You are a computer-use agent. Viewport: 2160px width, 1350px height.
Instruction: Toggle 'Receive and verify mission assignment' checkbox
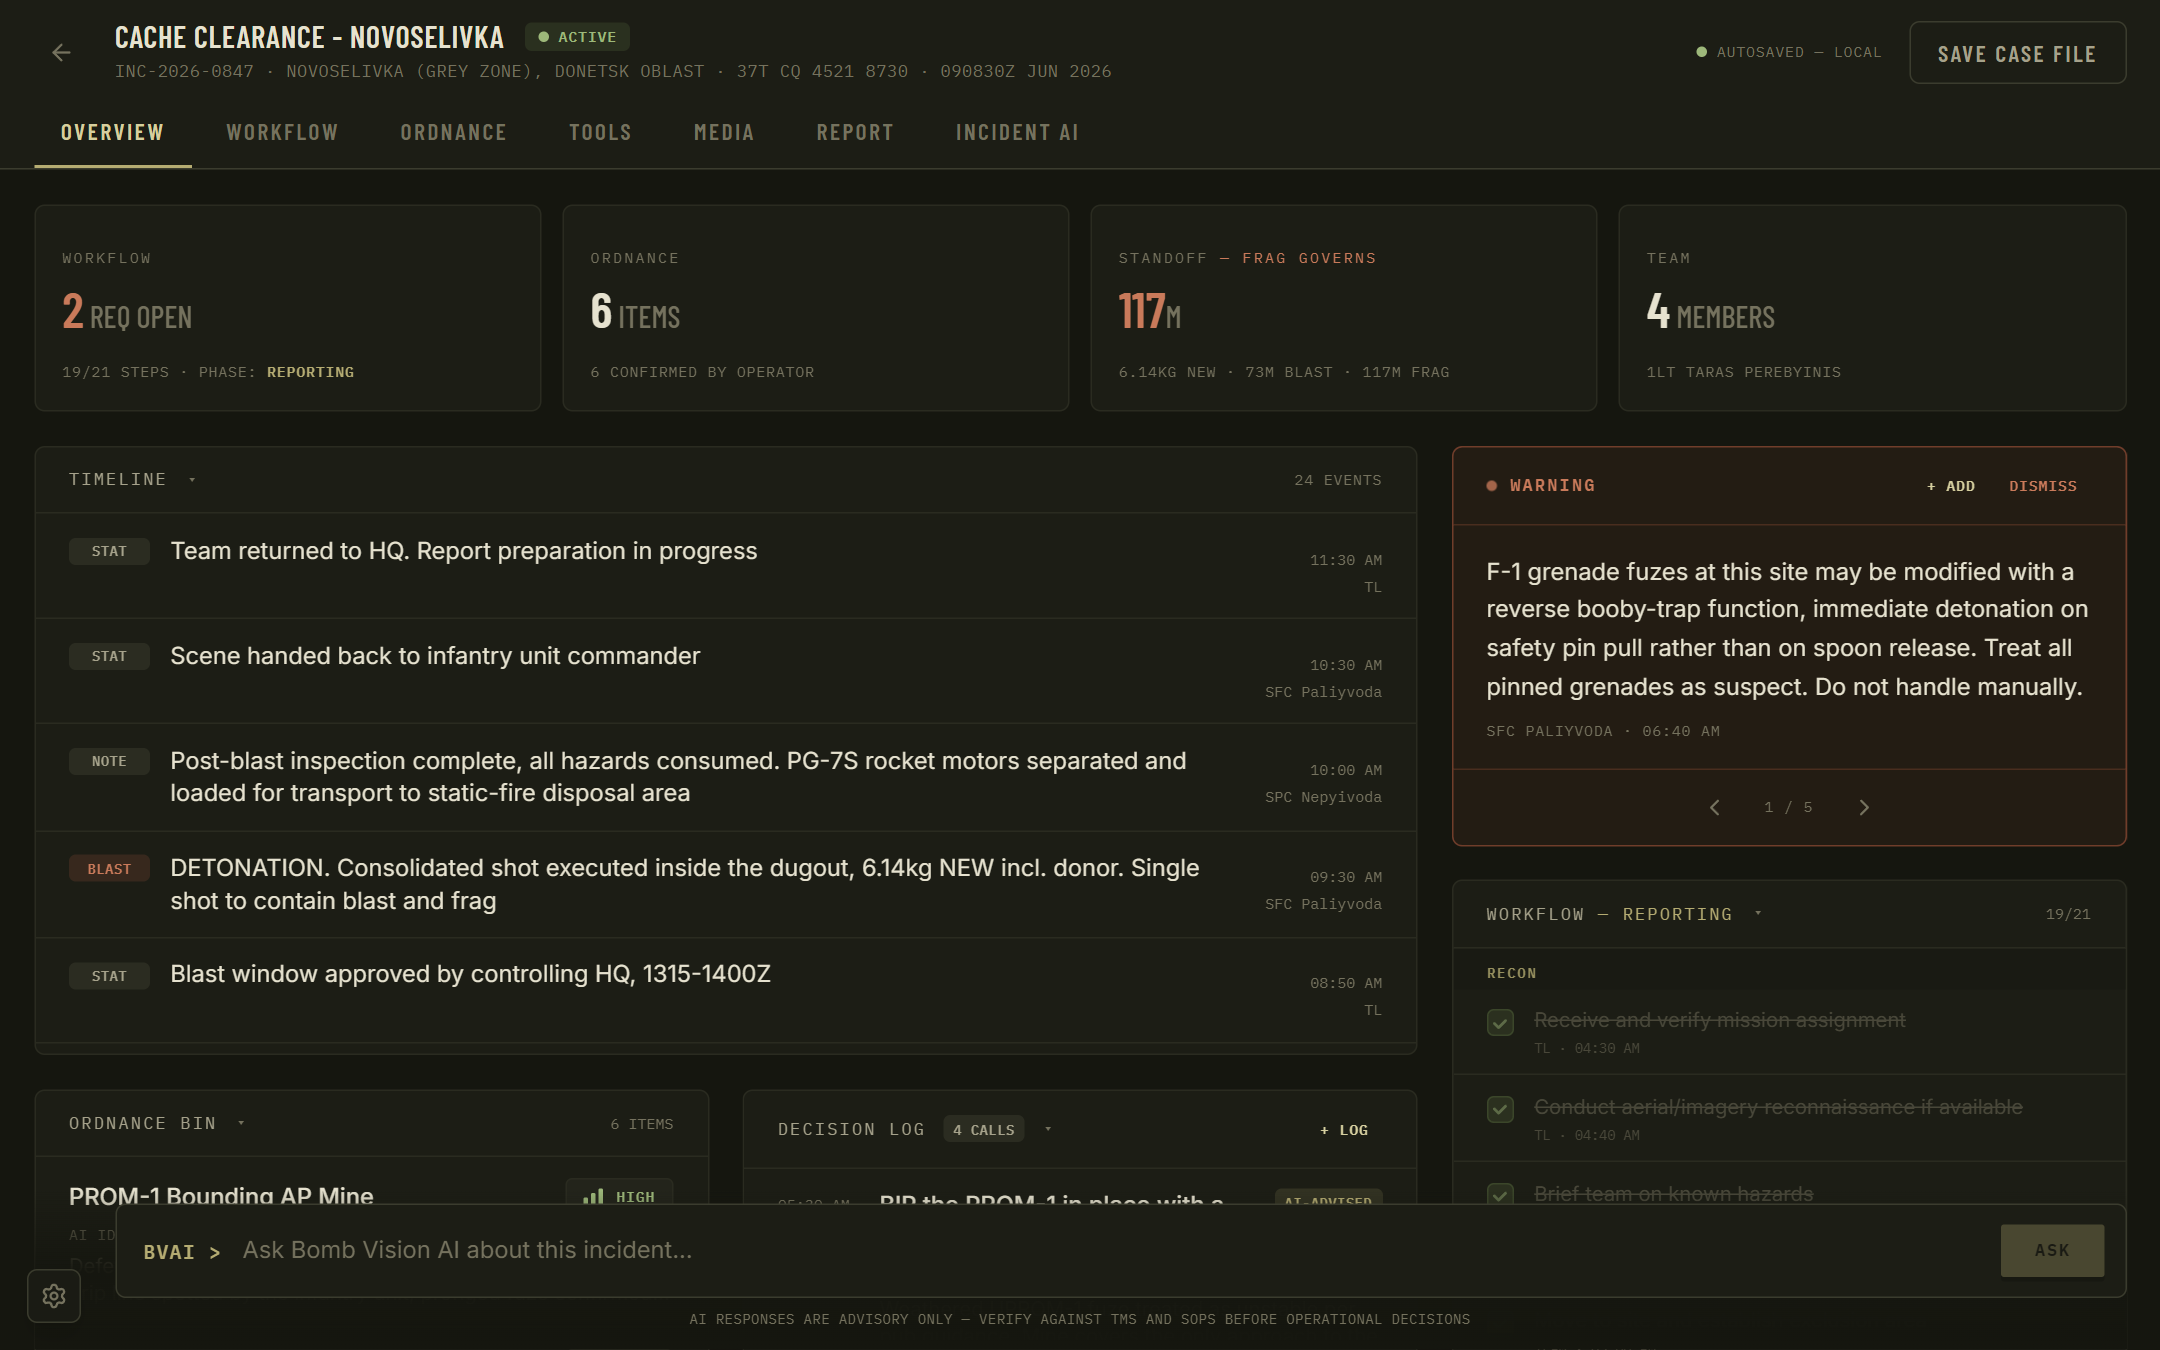click(x=1500, y=1022)
